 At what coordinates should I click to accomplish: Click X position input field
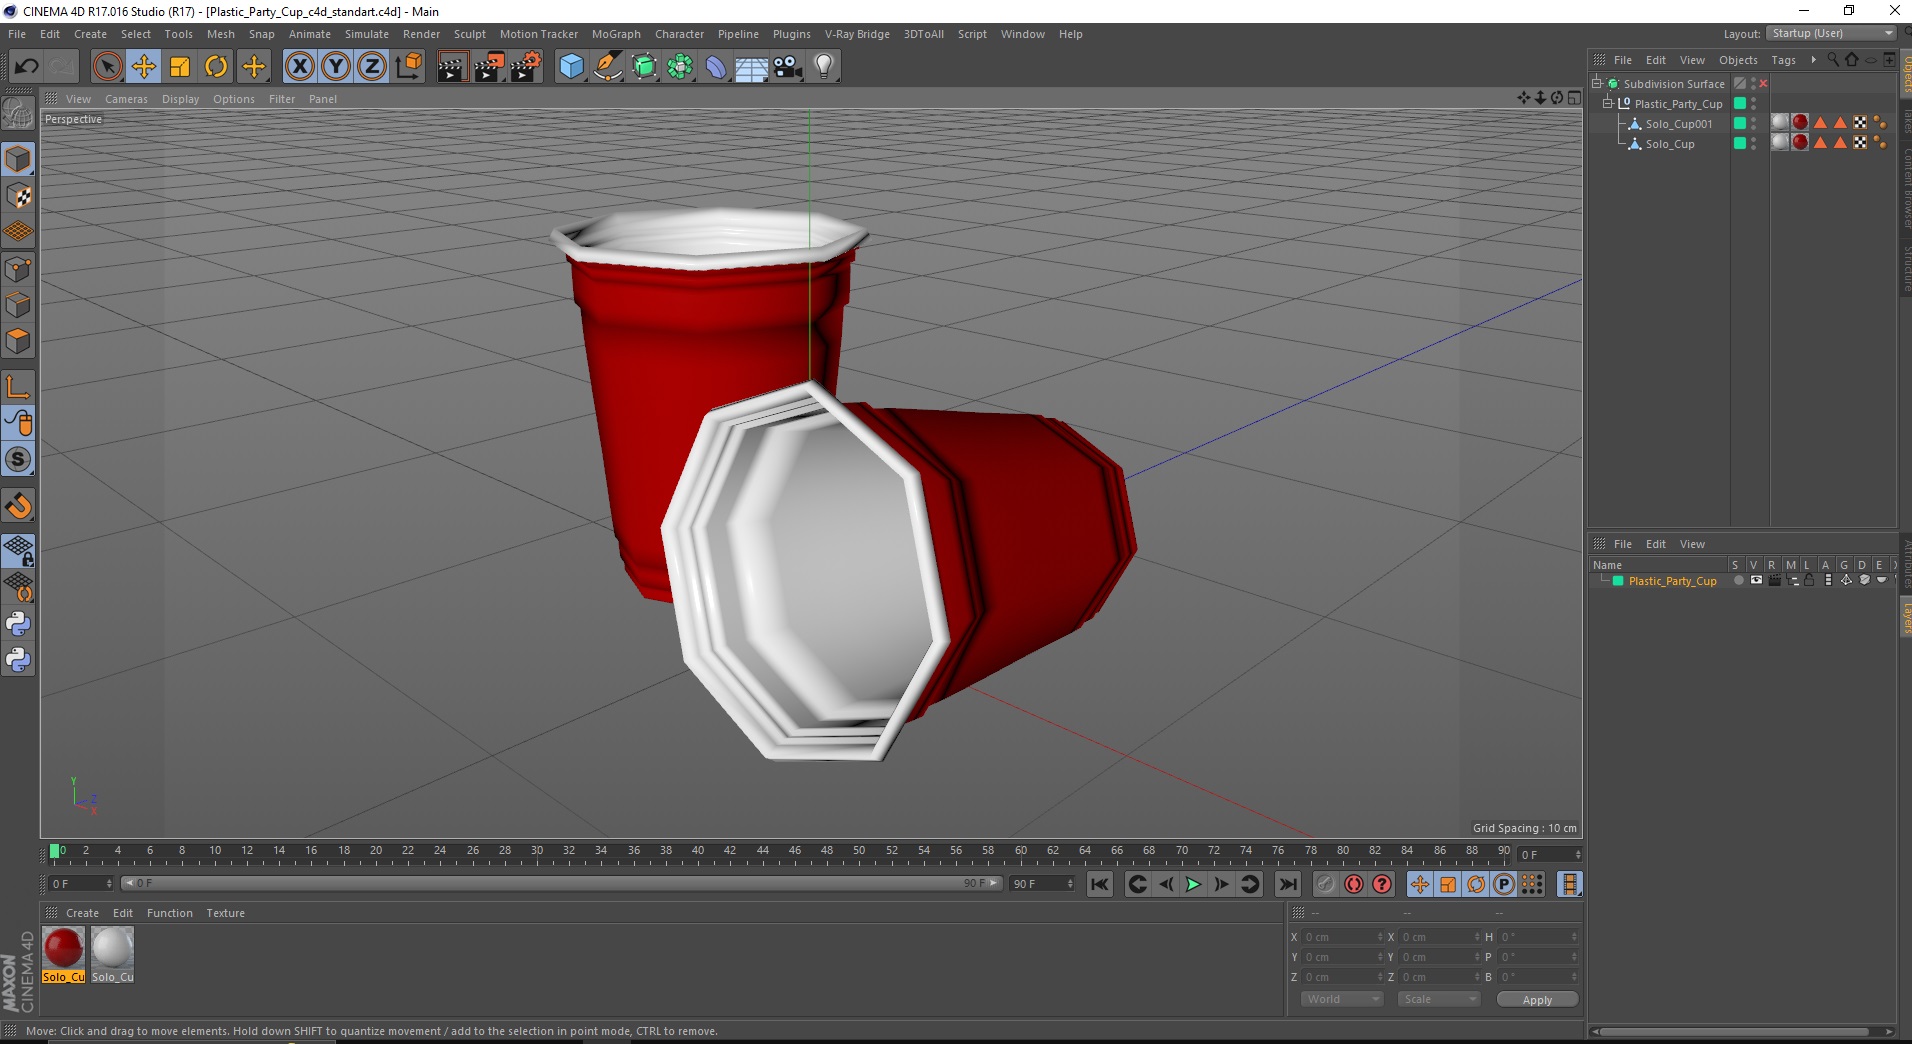pos(1343,937)
